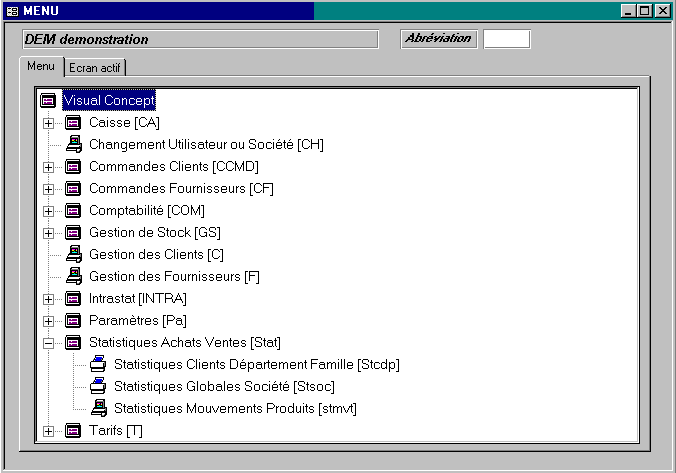Select Tarifs [T] label
The height and width of the screenshot is (473, 676).
tap(116, 431)
